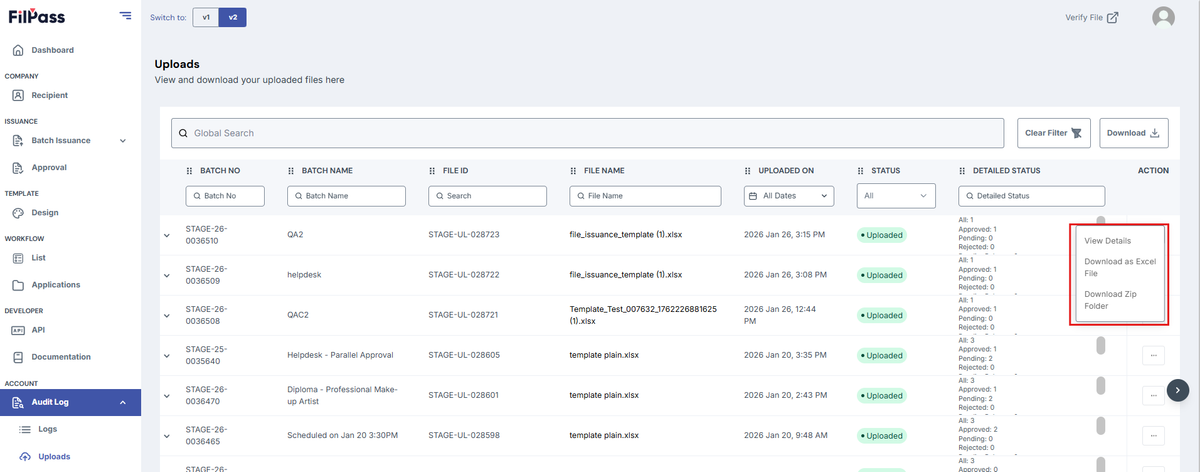Click the Download button

tap(1134, 133)
